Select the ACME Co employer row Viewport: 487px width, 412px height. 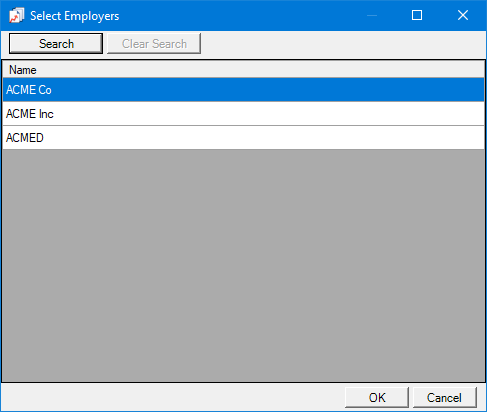[243, 90]
